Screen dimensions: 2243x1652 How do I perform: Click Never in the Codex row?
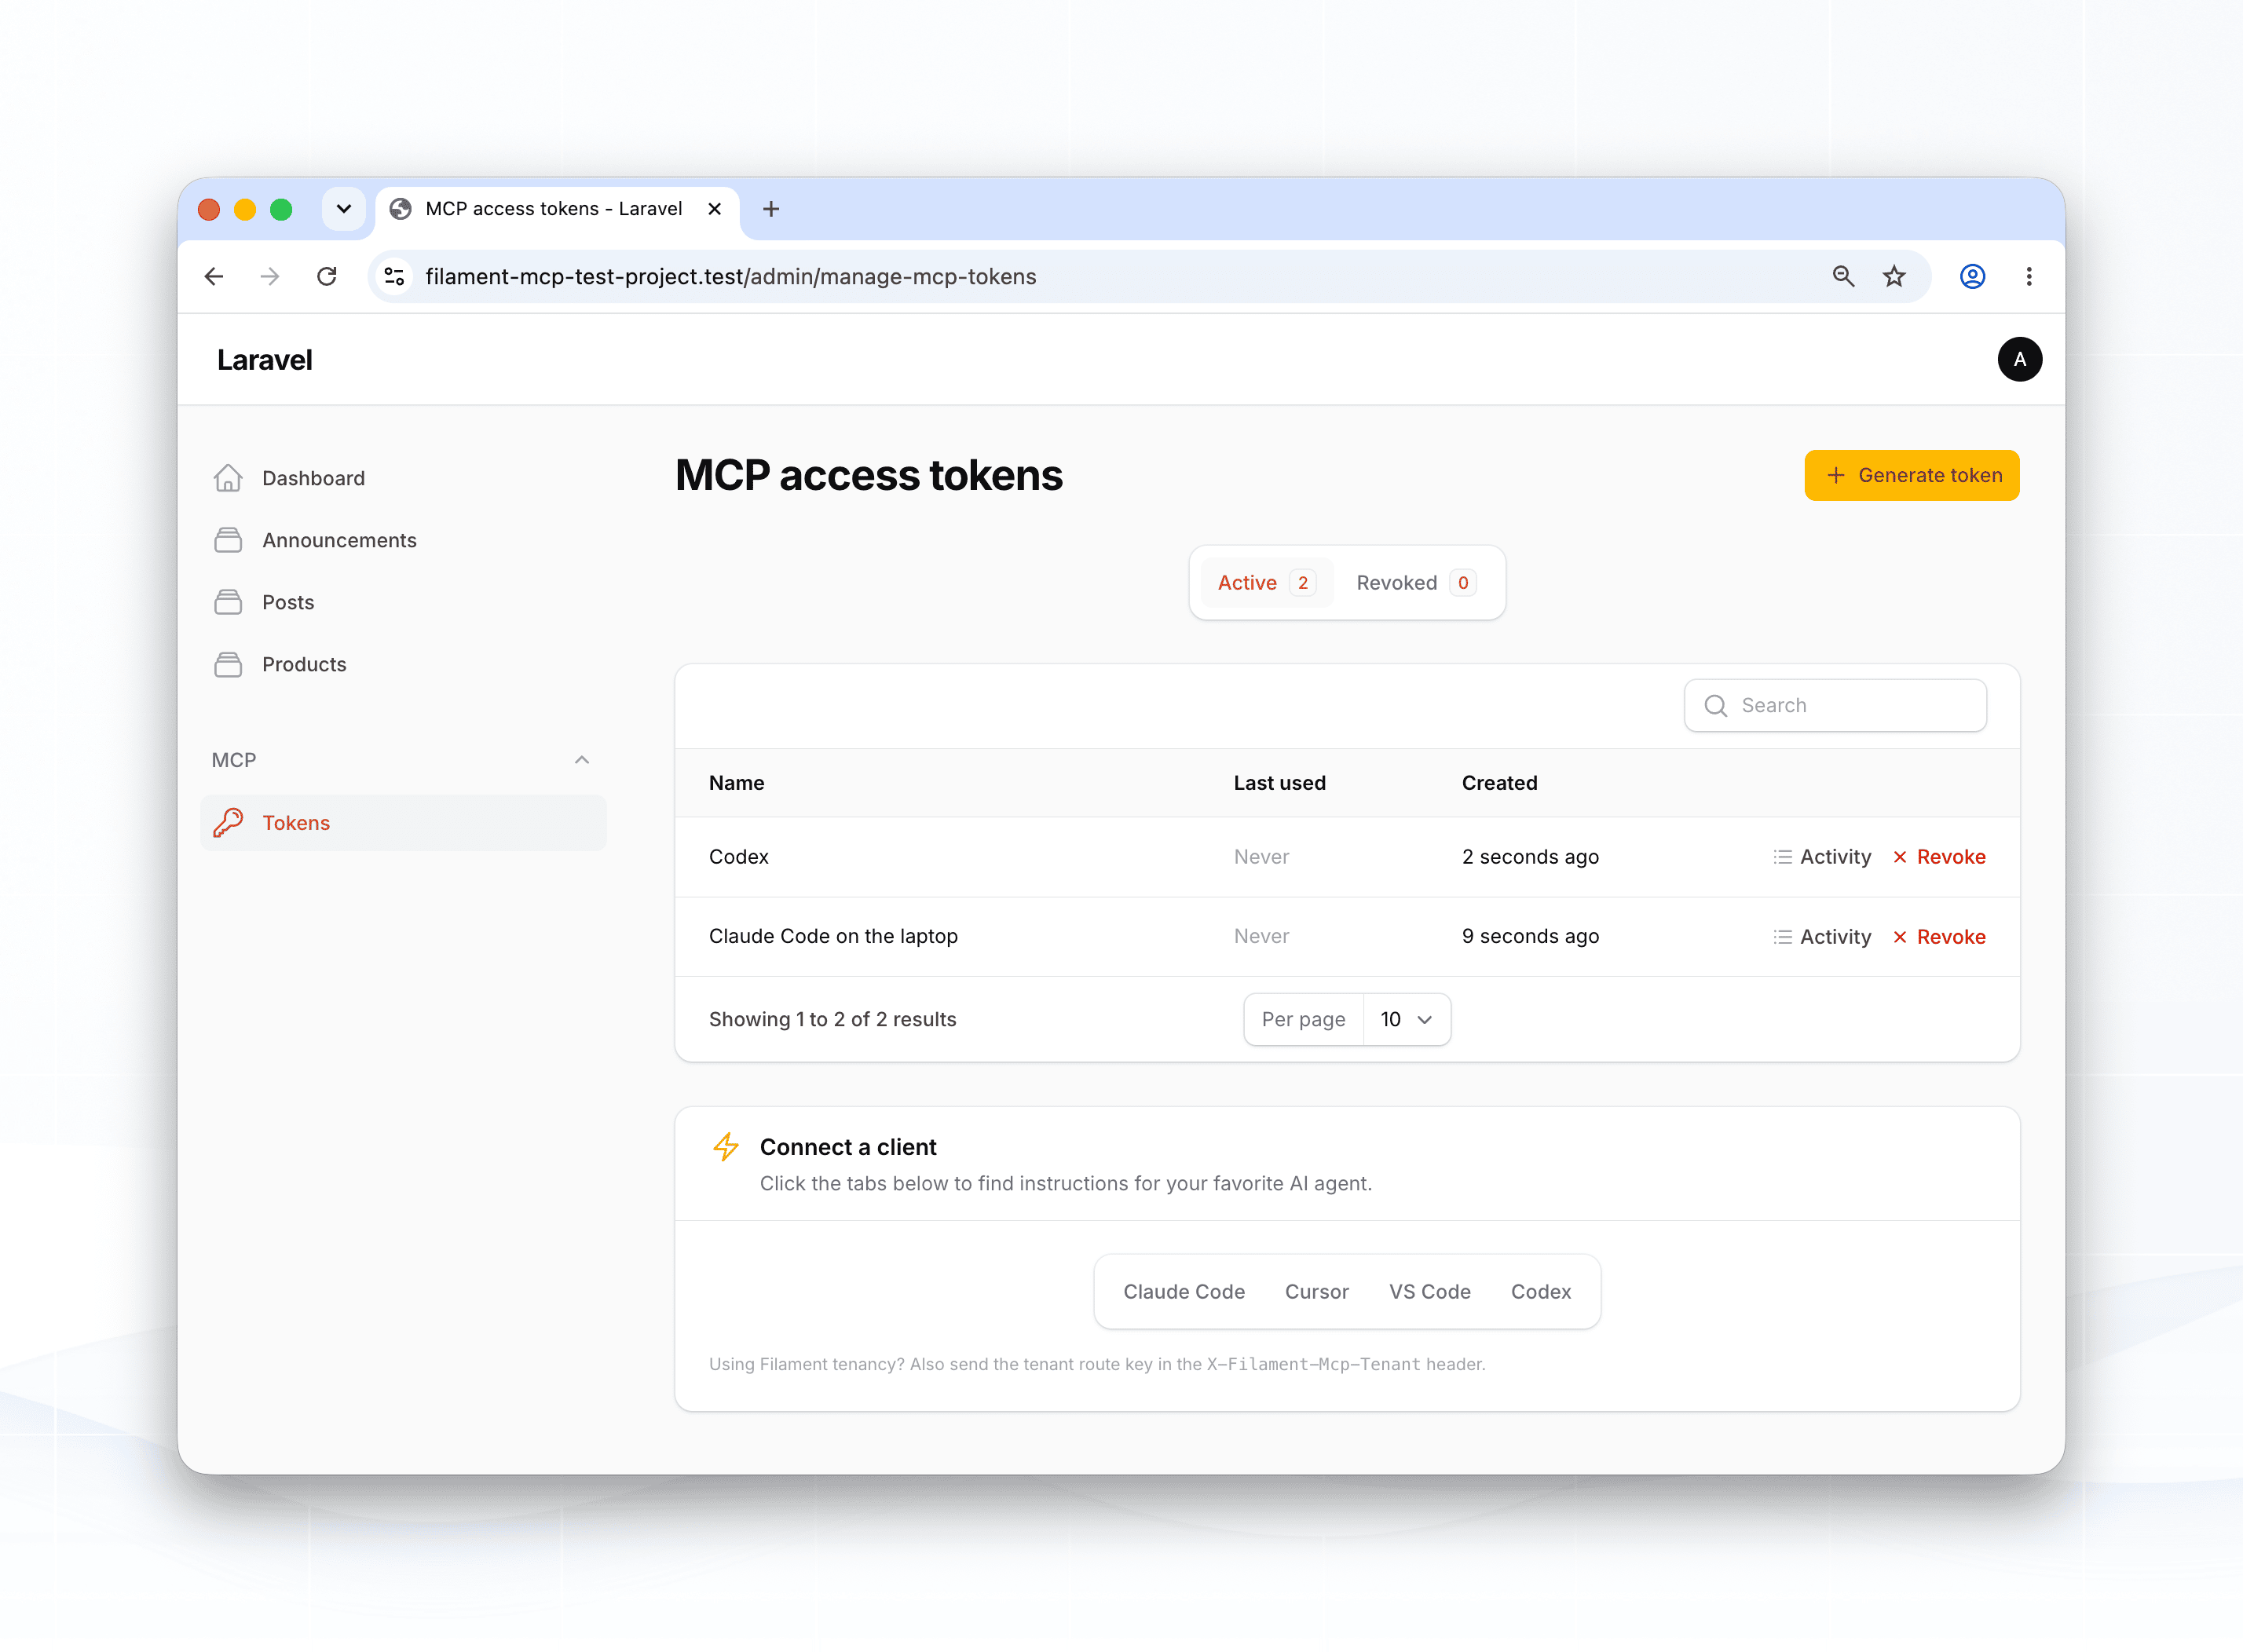point(1261,857)
